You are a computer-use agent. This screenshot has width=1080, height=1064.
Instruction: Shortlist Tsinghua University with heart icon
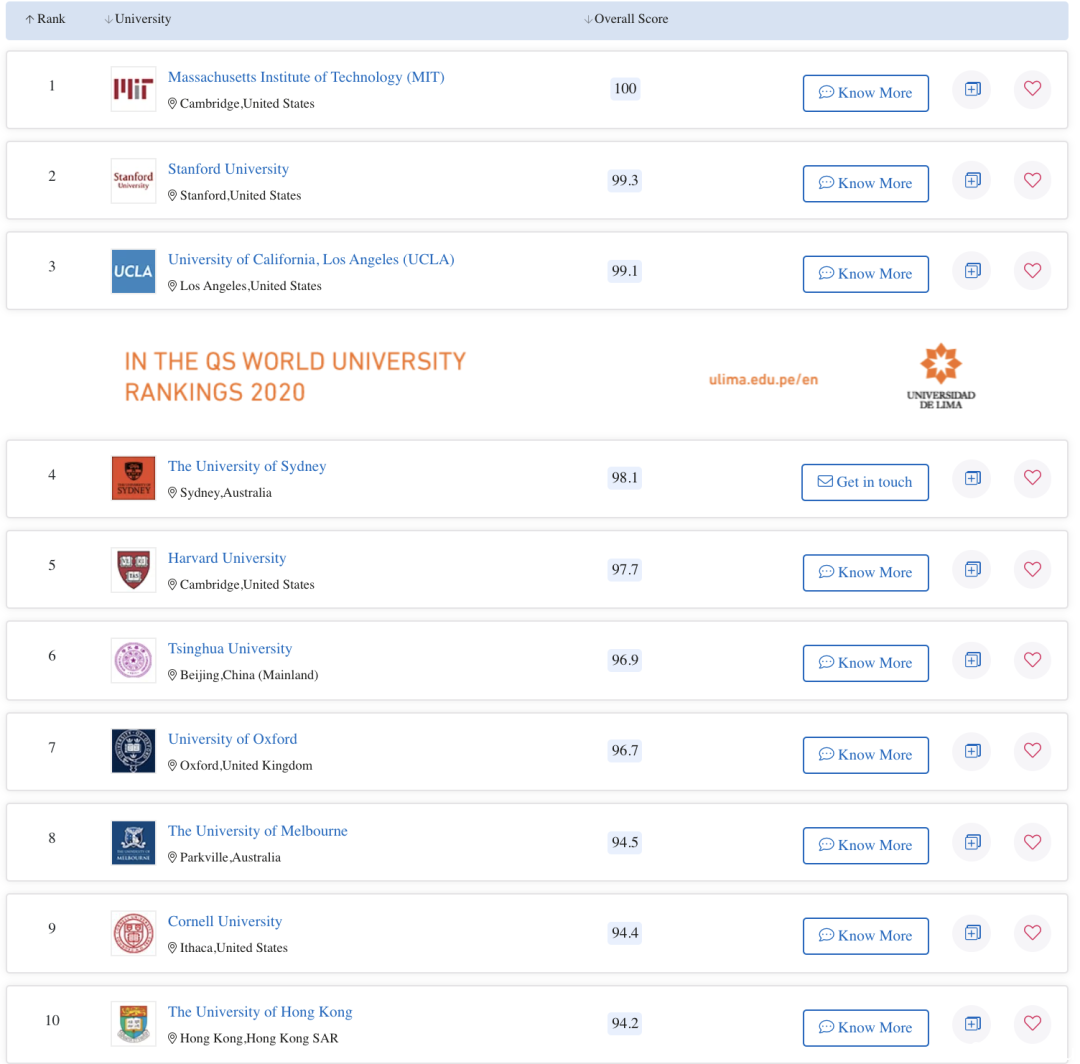(1032, 660)
